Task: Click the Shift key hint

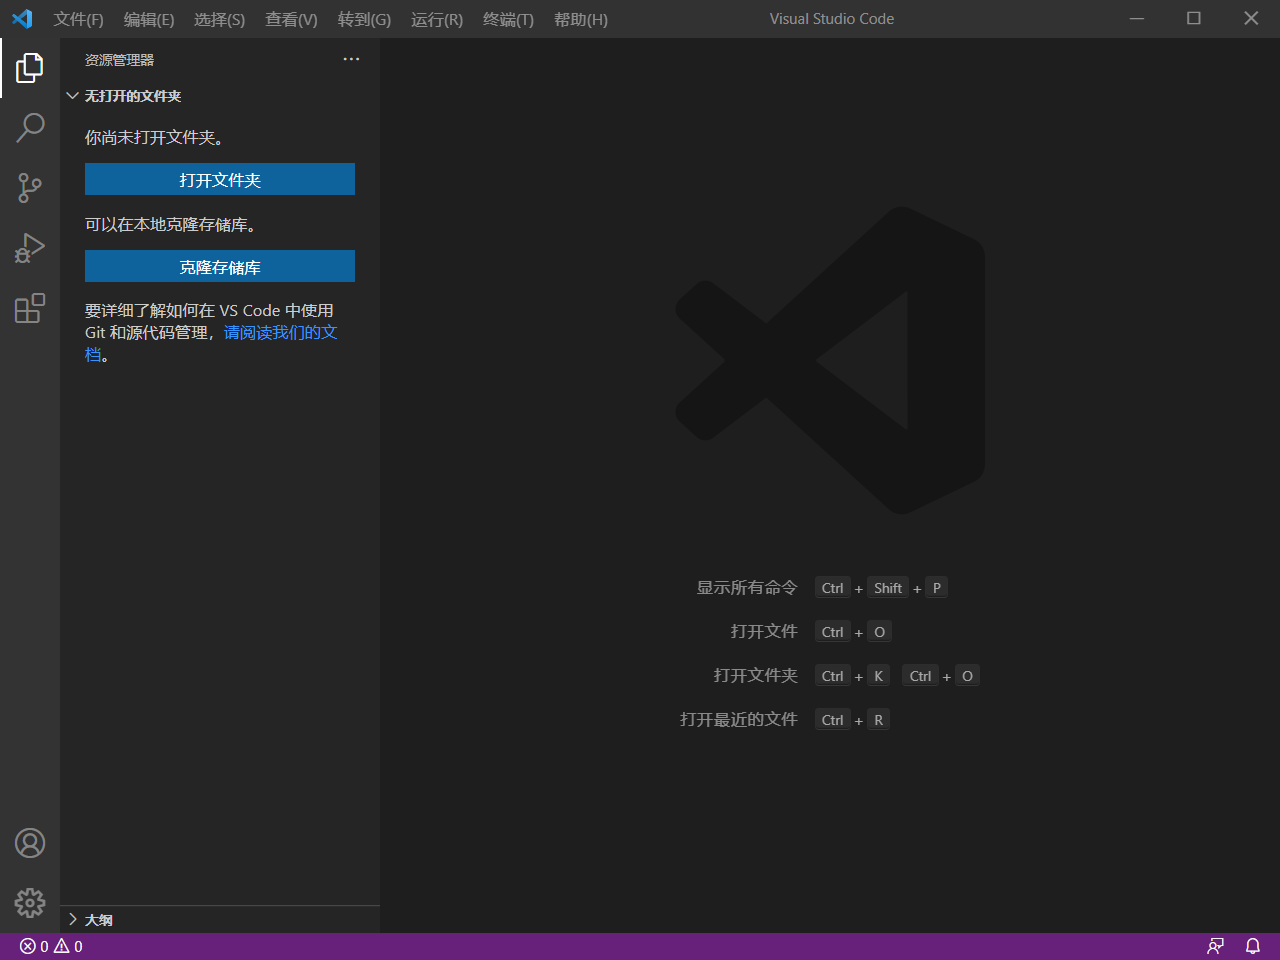Action: [x=888, y=588]
